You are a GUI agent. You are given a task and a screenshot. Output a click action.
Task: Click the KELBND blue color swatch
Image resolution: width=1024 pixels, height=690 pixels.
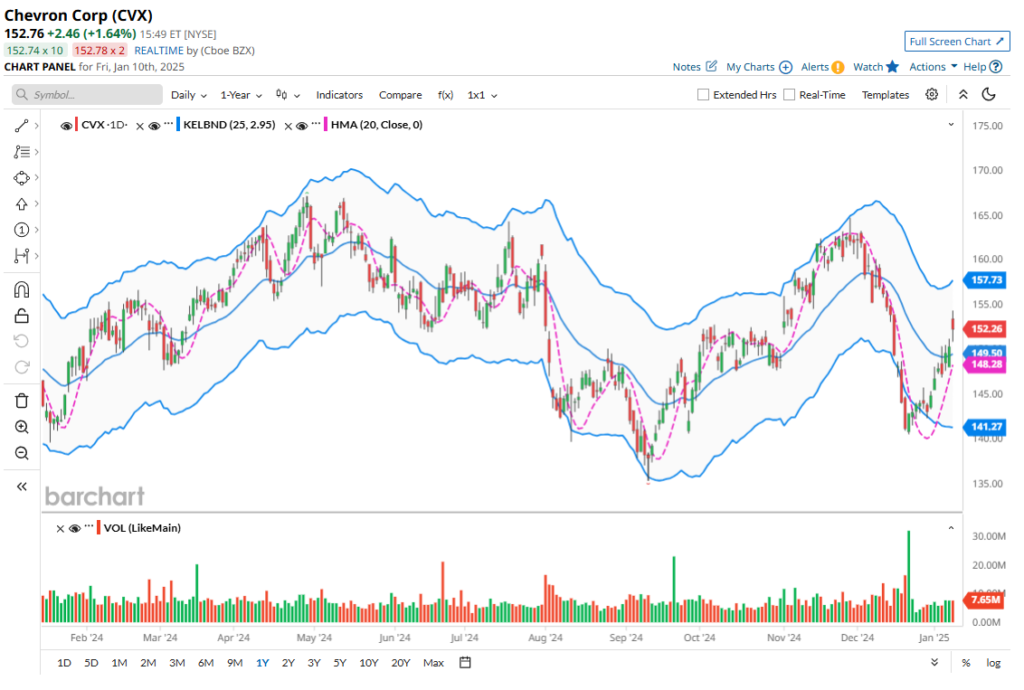click(x=178, y=126)
